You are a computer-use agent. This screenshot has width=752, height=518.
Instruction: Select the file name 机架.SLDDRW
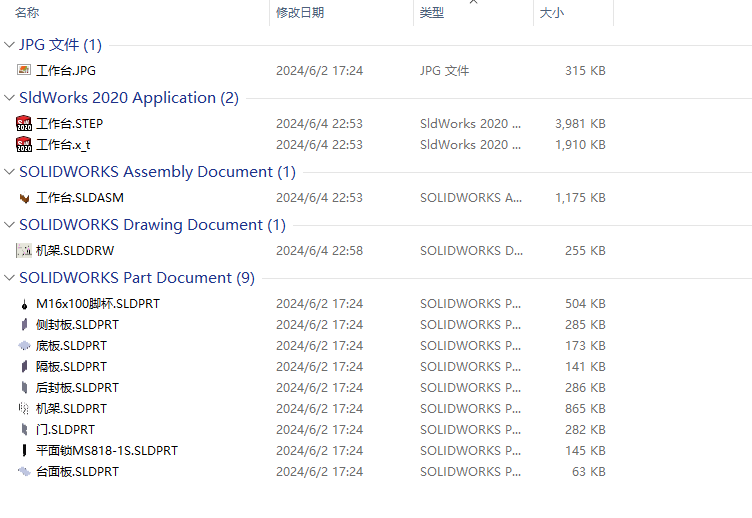(75, 251)
